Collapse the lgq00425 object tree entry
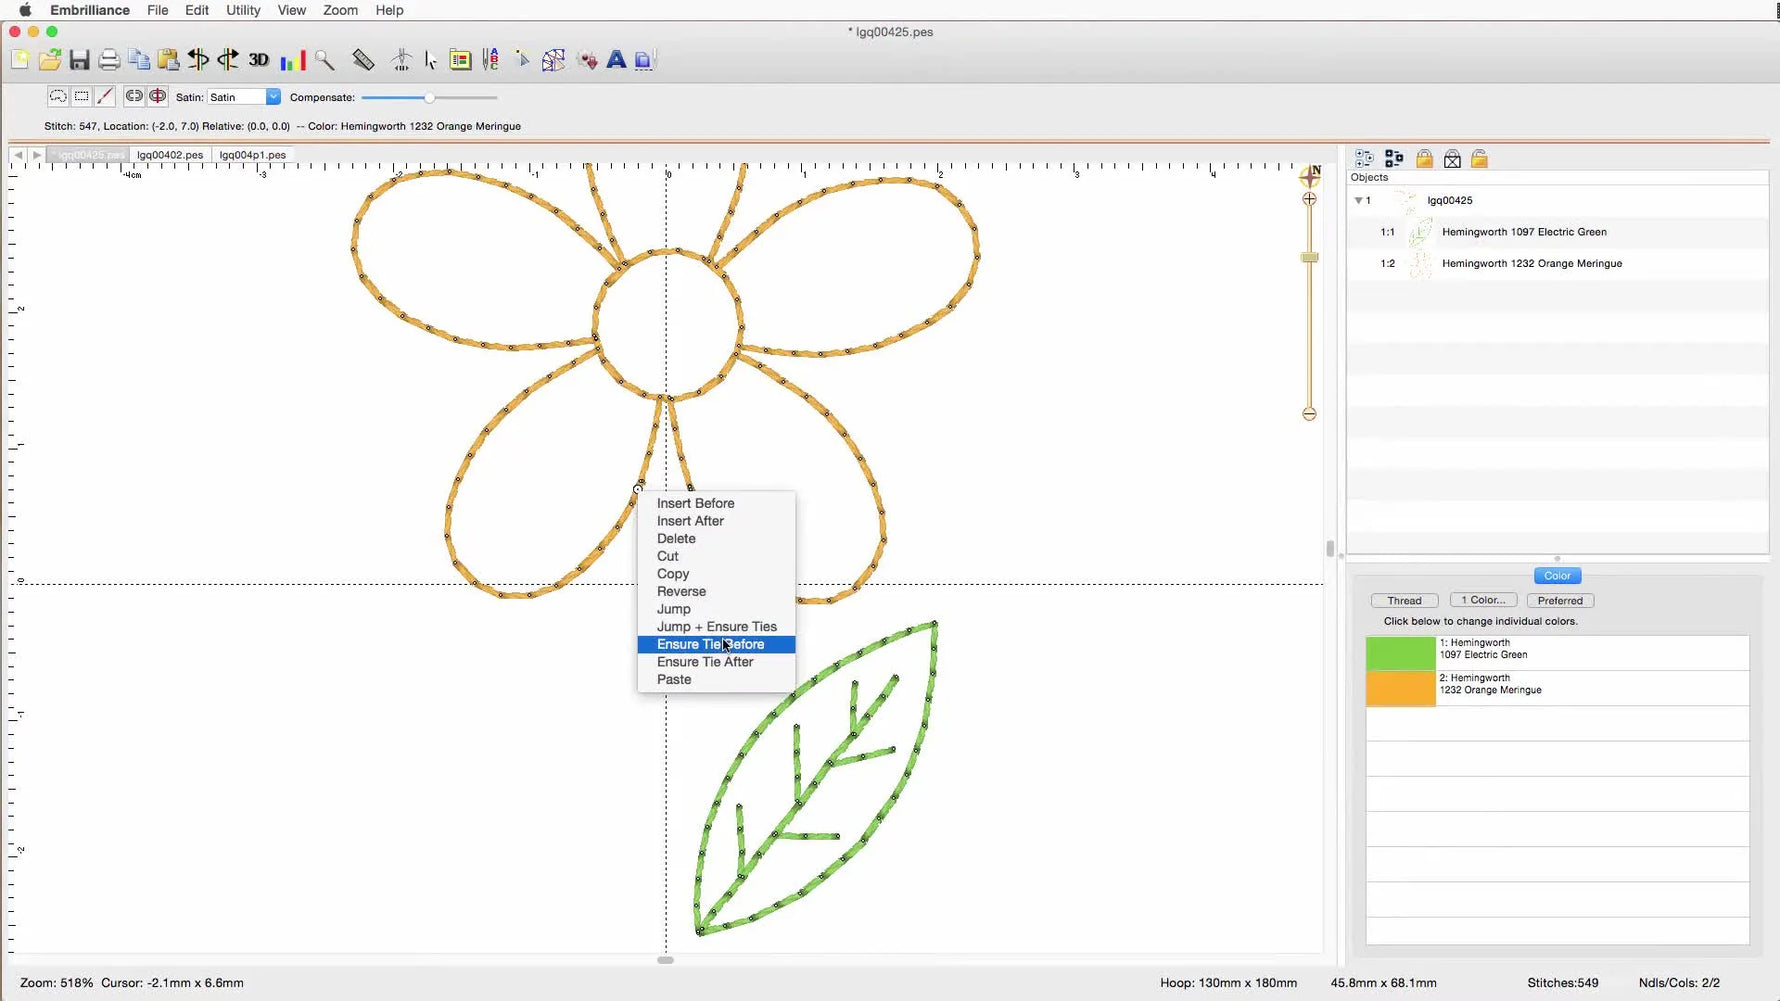1780x1001 pixels. tap(1360, 200)
